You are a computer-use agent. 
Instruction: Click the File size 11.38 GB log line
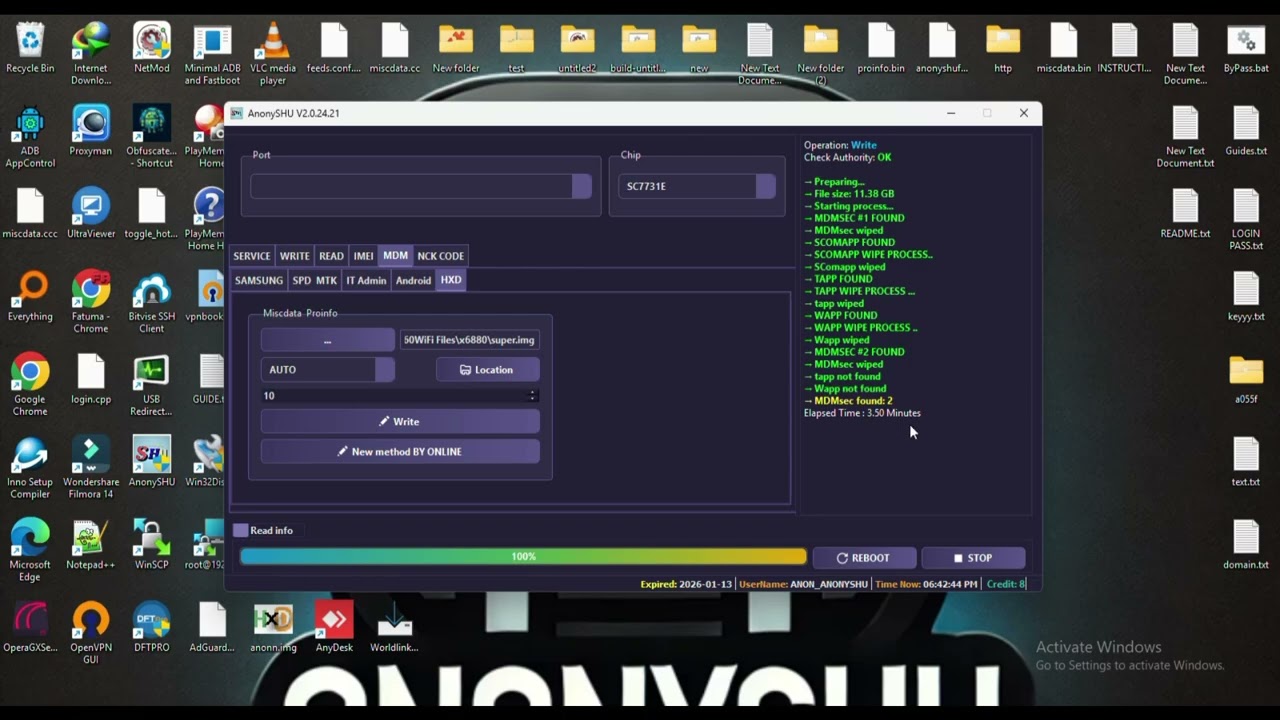coord(850,194)
